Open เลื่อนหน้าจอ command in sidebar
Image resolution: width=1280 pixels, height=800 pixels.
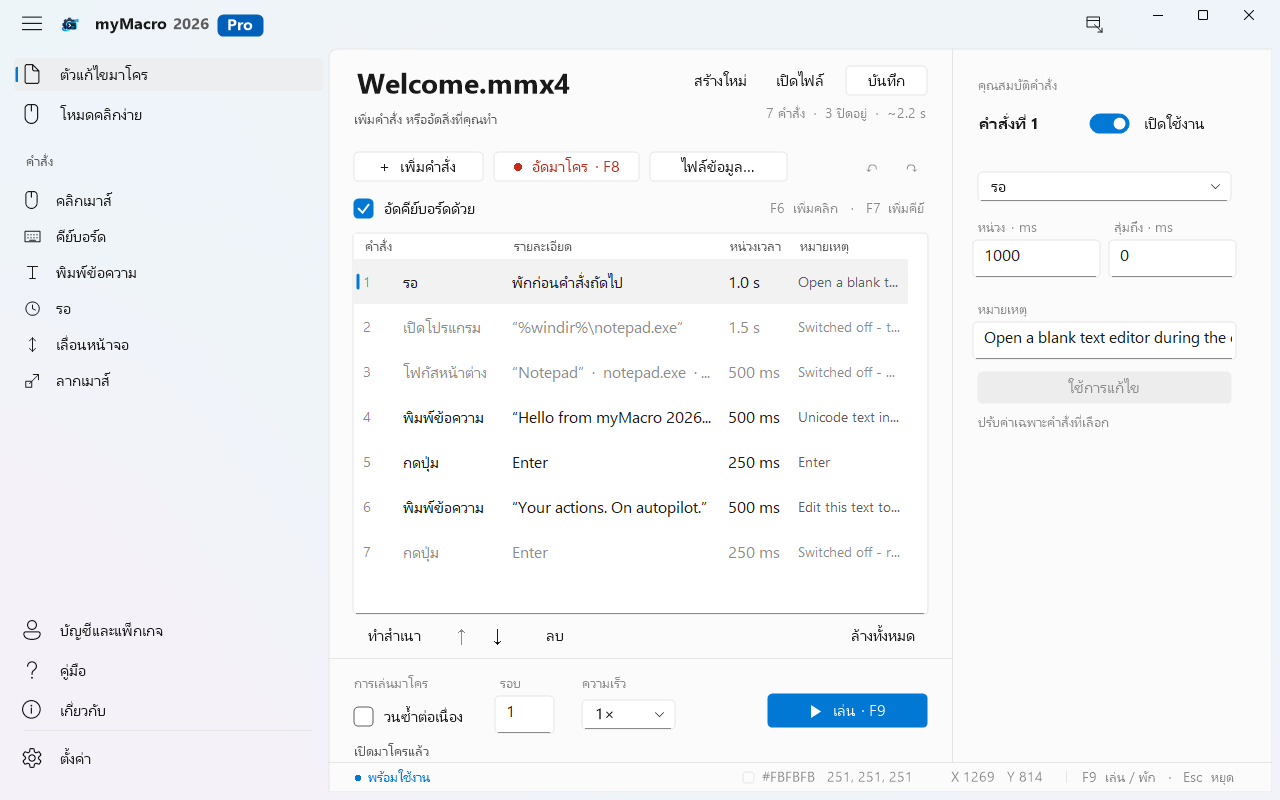[168, 344]
